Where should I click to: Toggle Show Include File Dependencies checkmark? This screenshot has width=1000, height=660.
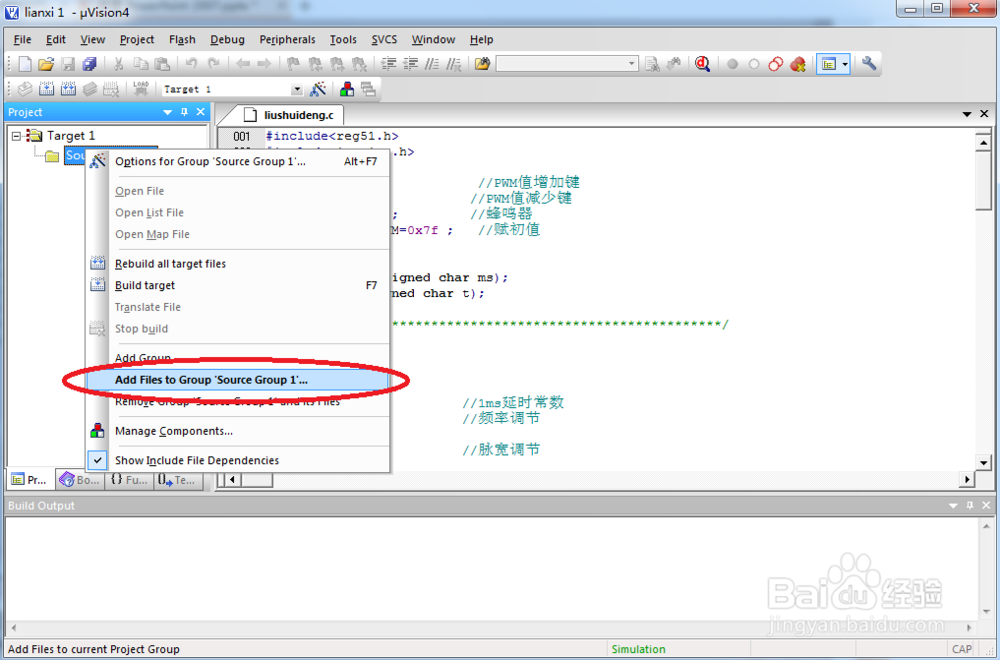[98, 460]
